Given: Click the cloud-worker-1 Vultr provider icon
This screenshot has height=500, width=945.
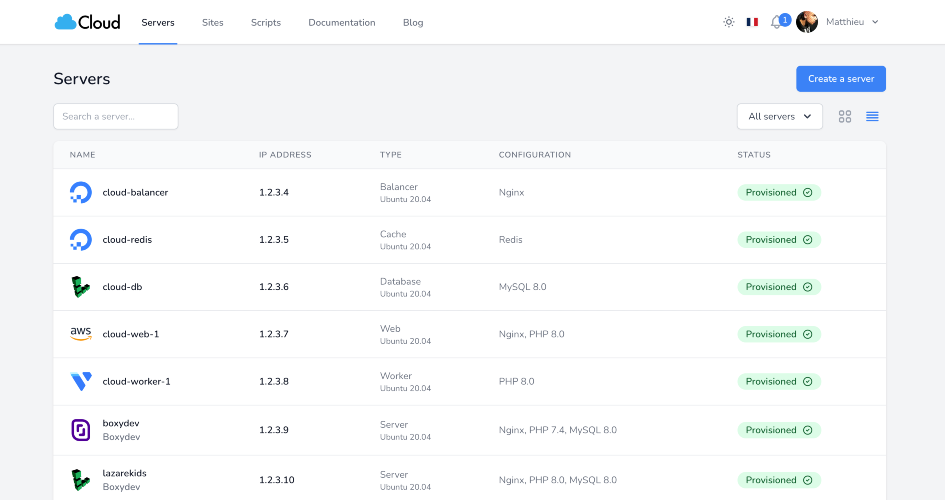Looking at the screenshot, I should click(x=81, y=381).
